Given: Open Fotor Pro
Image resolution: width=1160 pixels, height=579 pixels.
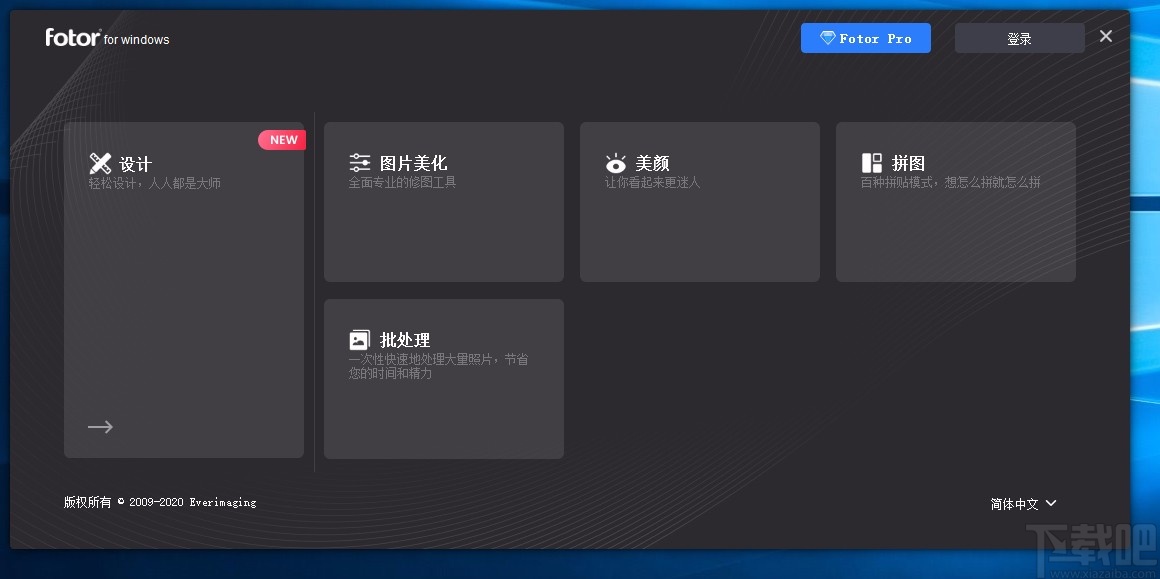Looking at the screenshot, I should click(866, 37).
